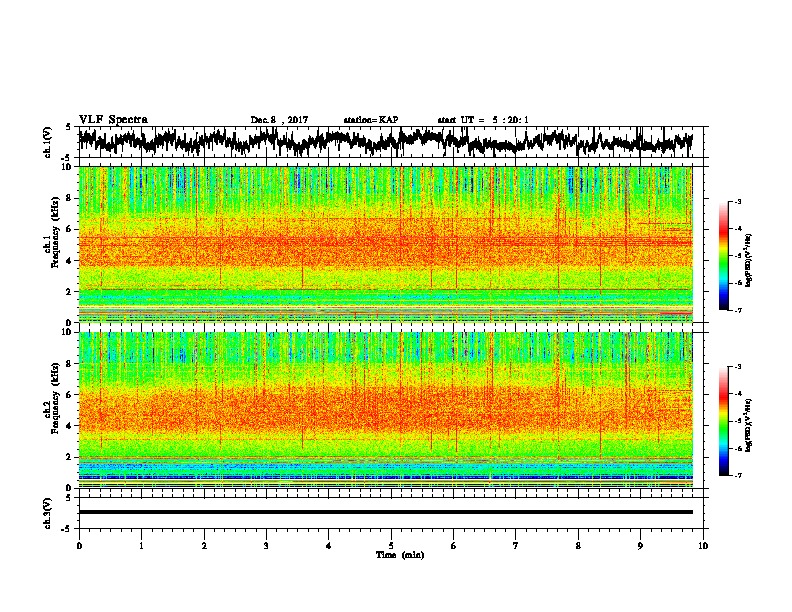
Task: Click the "6" minute tick label
Action: (x=454, y=546)
